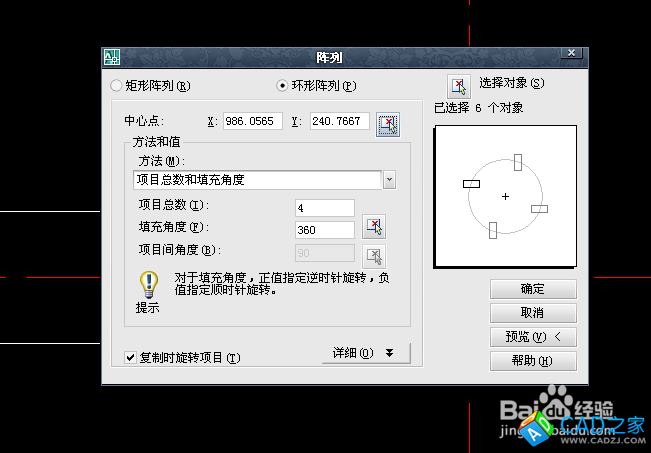The width and height of the screenshot is (651, 453).
Task: Click the polar array preview thumbnail
Action: click(505, 196)
